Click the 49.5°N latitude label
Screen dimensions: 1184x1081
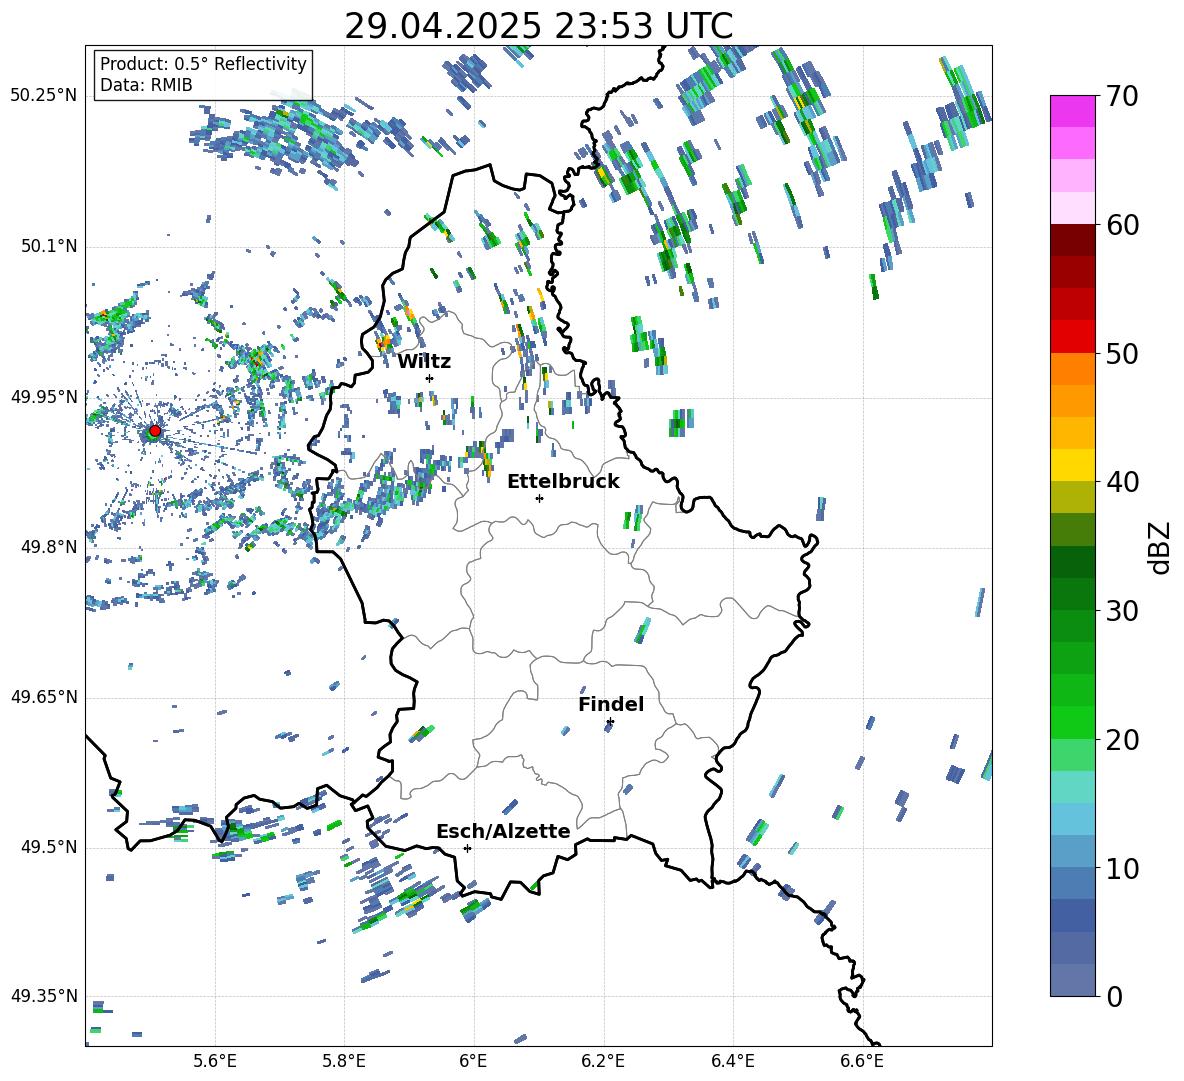[48, 846]
